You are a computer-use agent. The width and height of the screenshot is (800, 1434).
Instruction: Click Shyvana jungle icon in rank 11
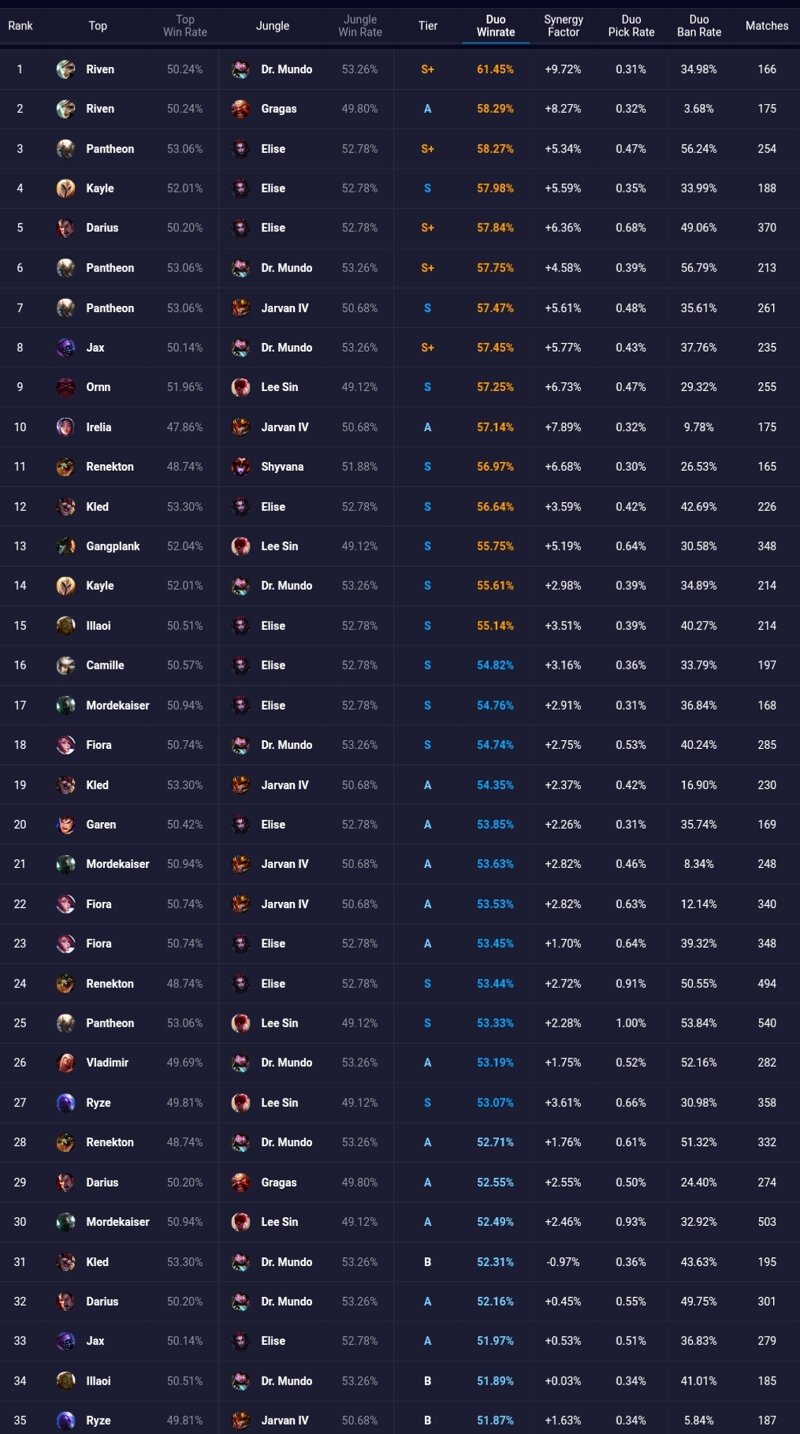[240, 467]
